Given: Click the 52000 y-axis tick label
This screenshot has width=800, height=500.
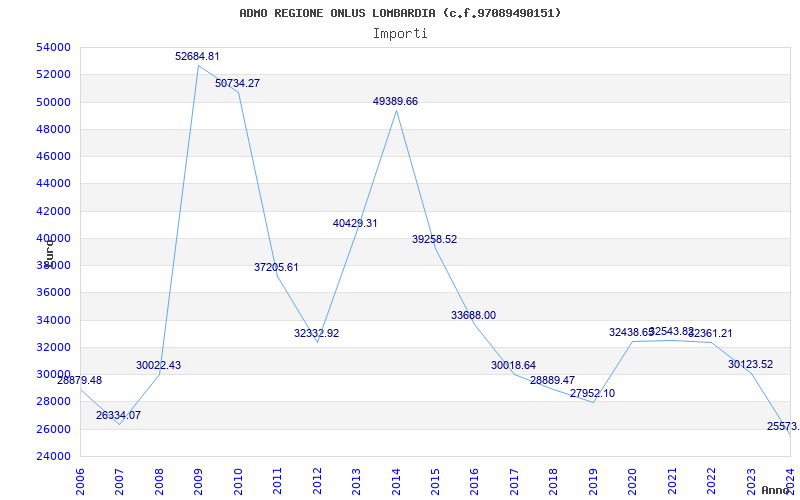Looking at the screenshot, I should tap(53, 74).
